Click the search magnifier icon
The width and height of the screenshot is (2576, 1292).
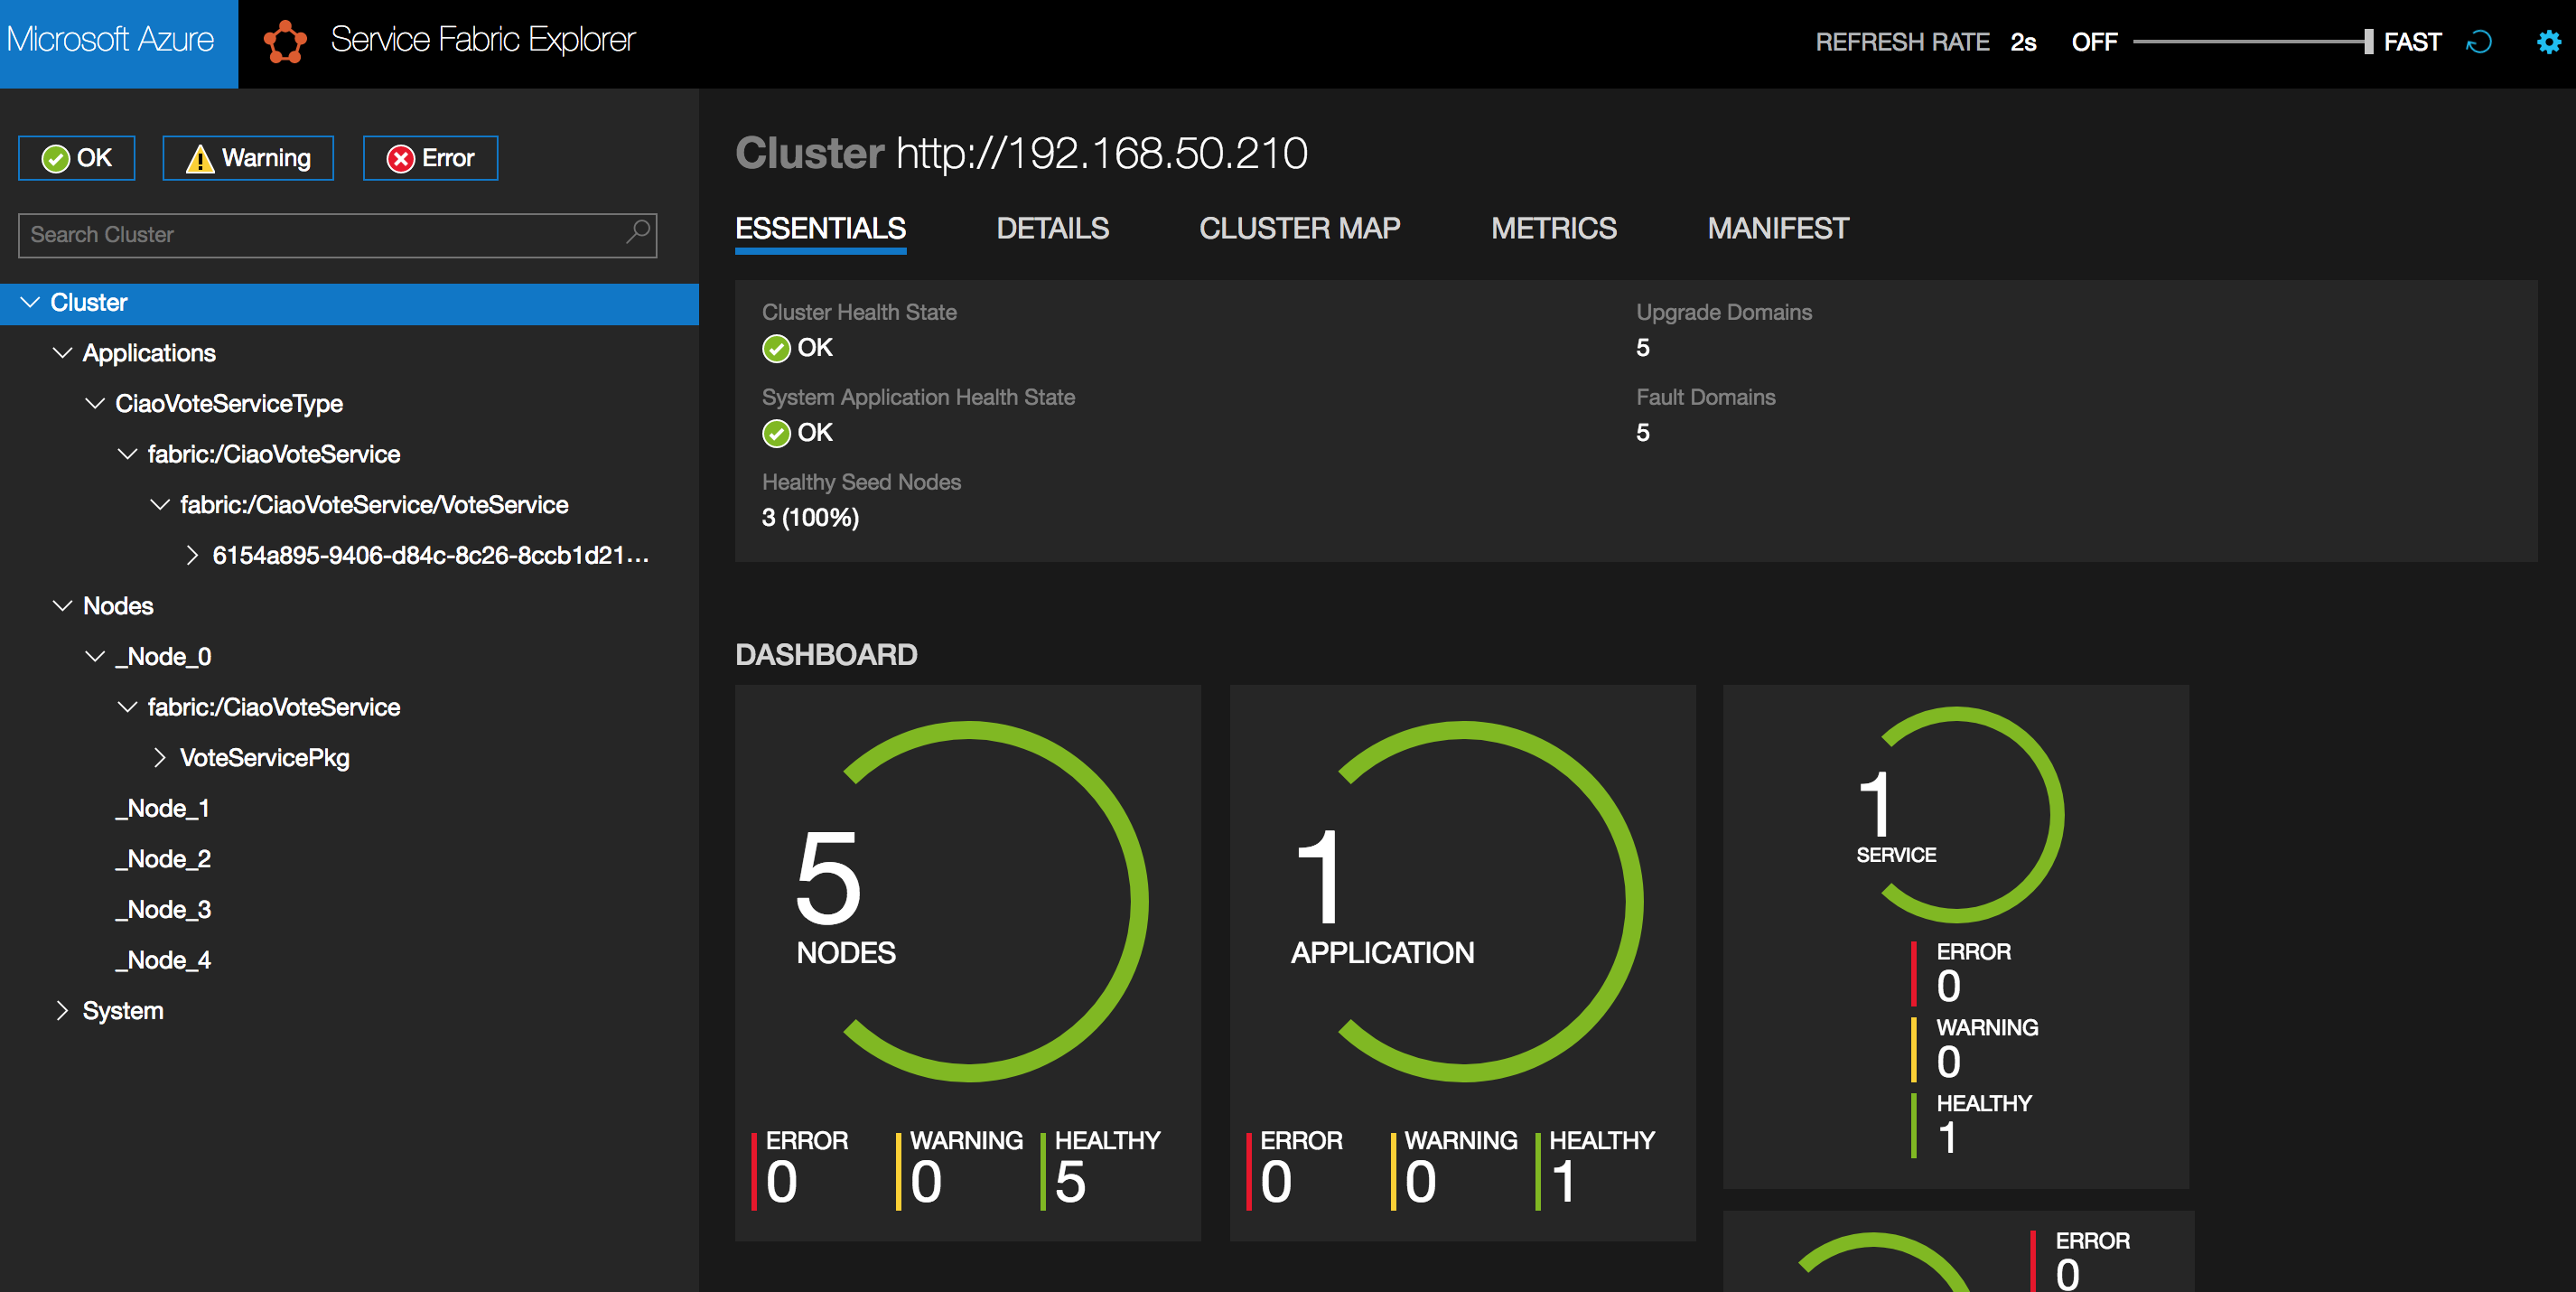637,233
